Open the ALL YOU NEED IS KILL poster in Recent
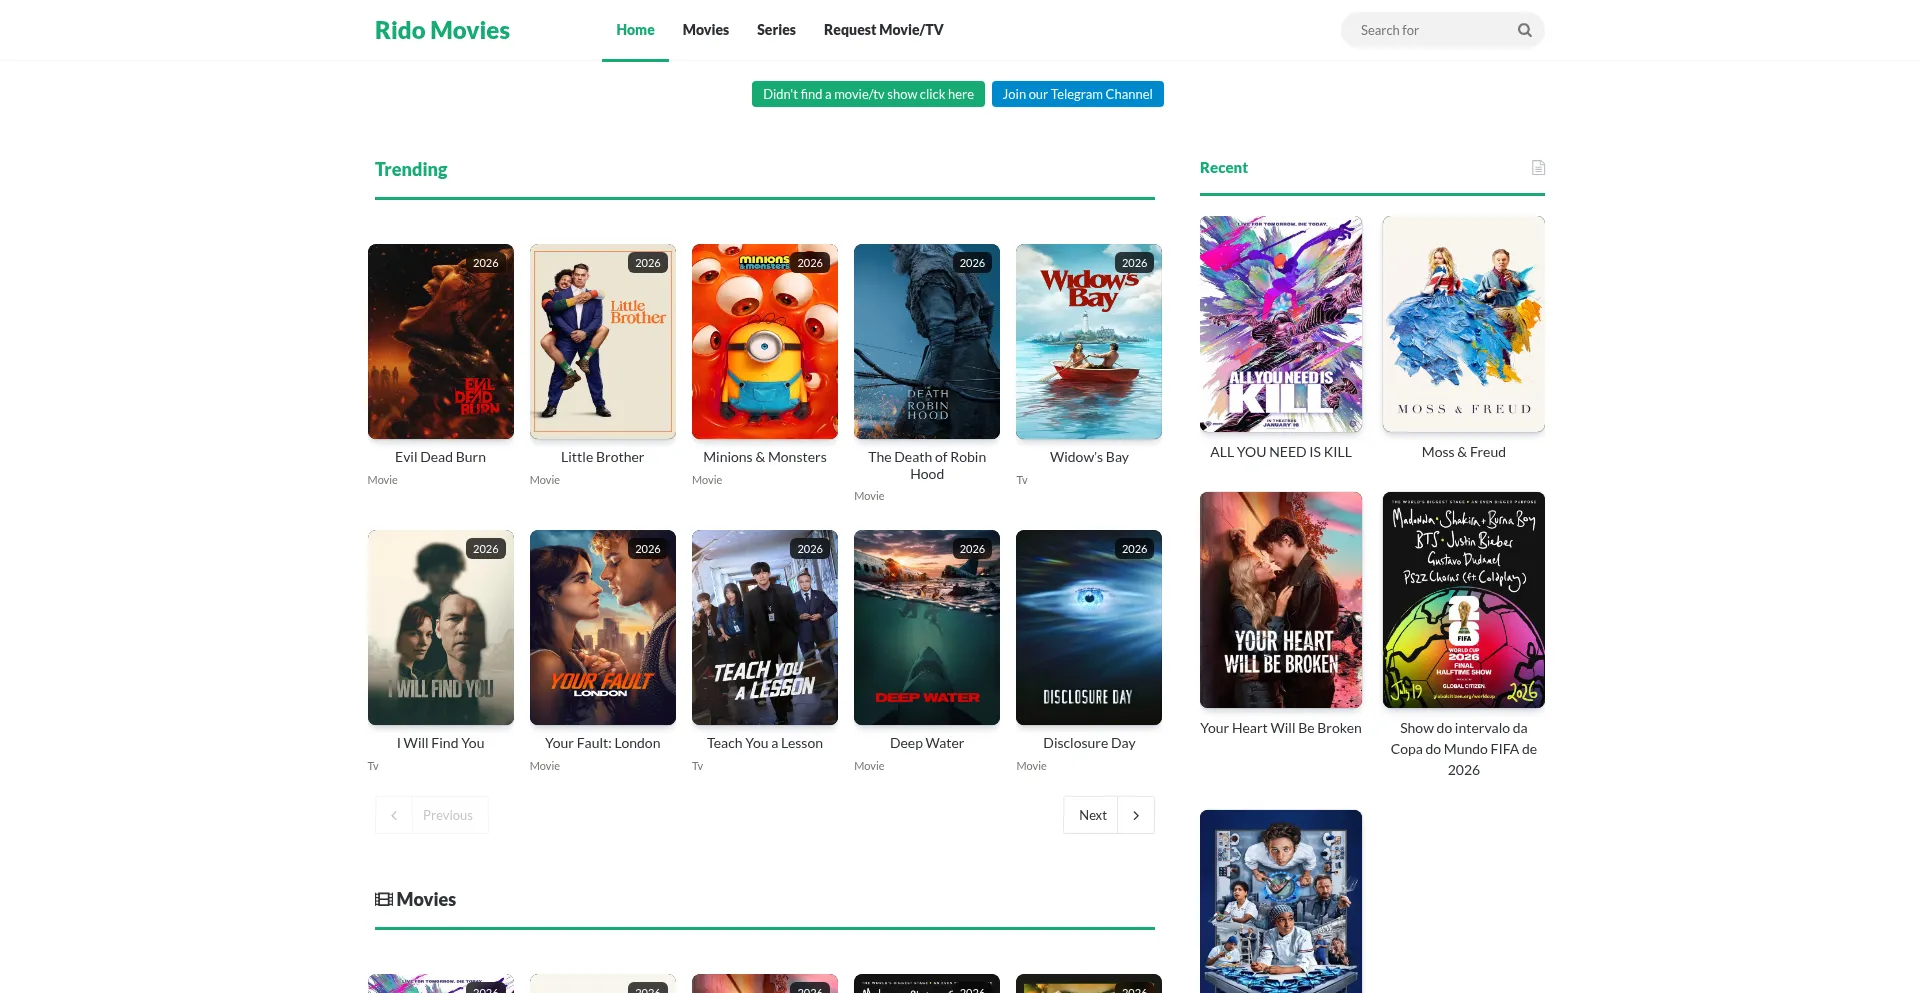Viewport: 1920px width, 993px height. (1281, 324)
